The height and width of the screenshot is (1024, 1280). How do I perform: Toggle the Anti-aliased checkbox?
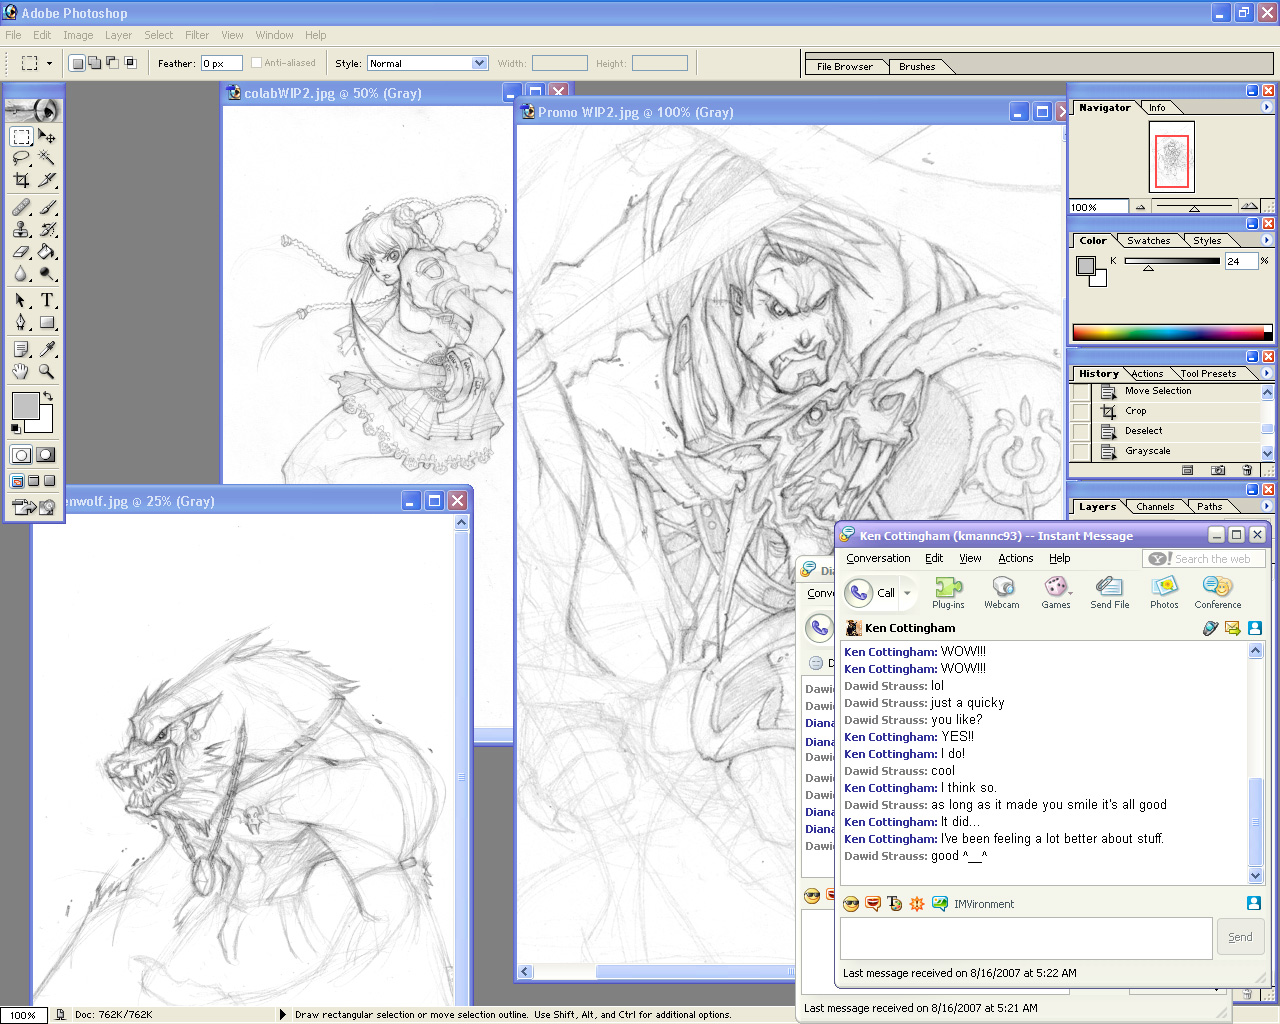[256, 63]
